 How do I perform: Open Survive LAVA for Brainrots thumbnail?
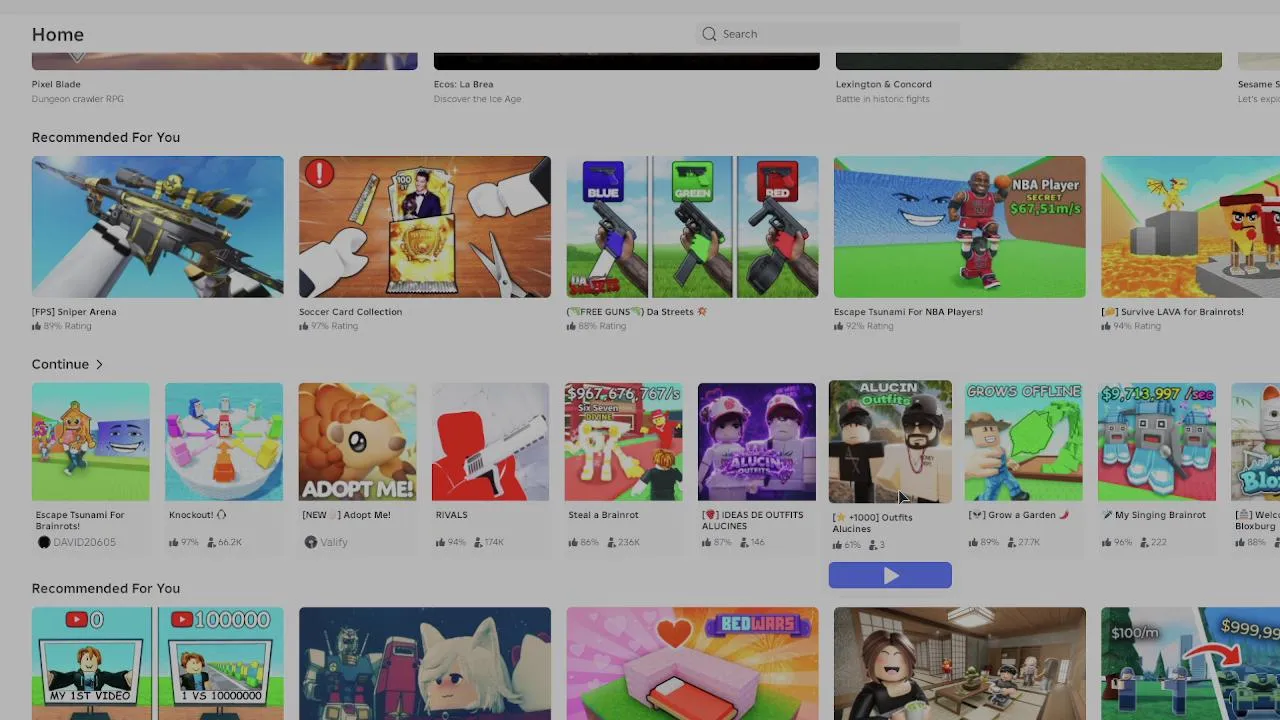(x=1190, y=227)
